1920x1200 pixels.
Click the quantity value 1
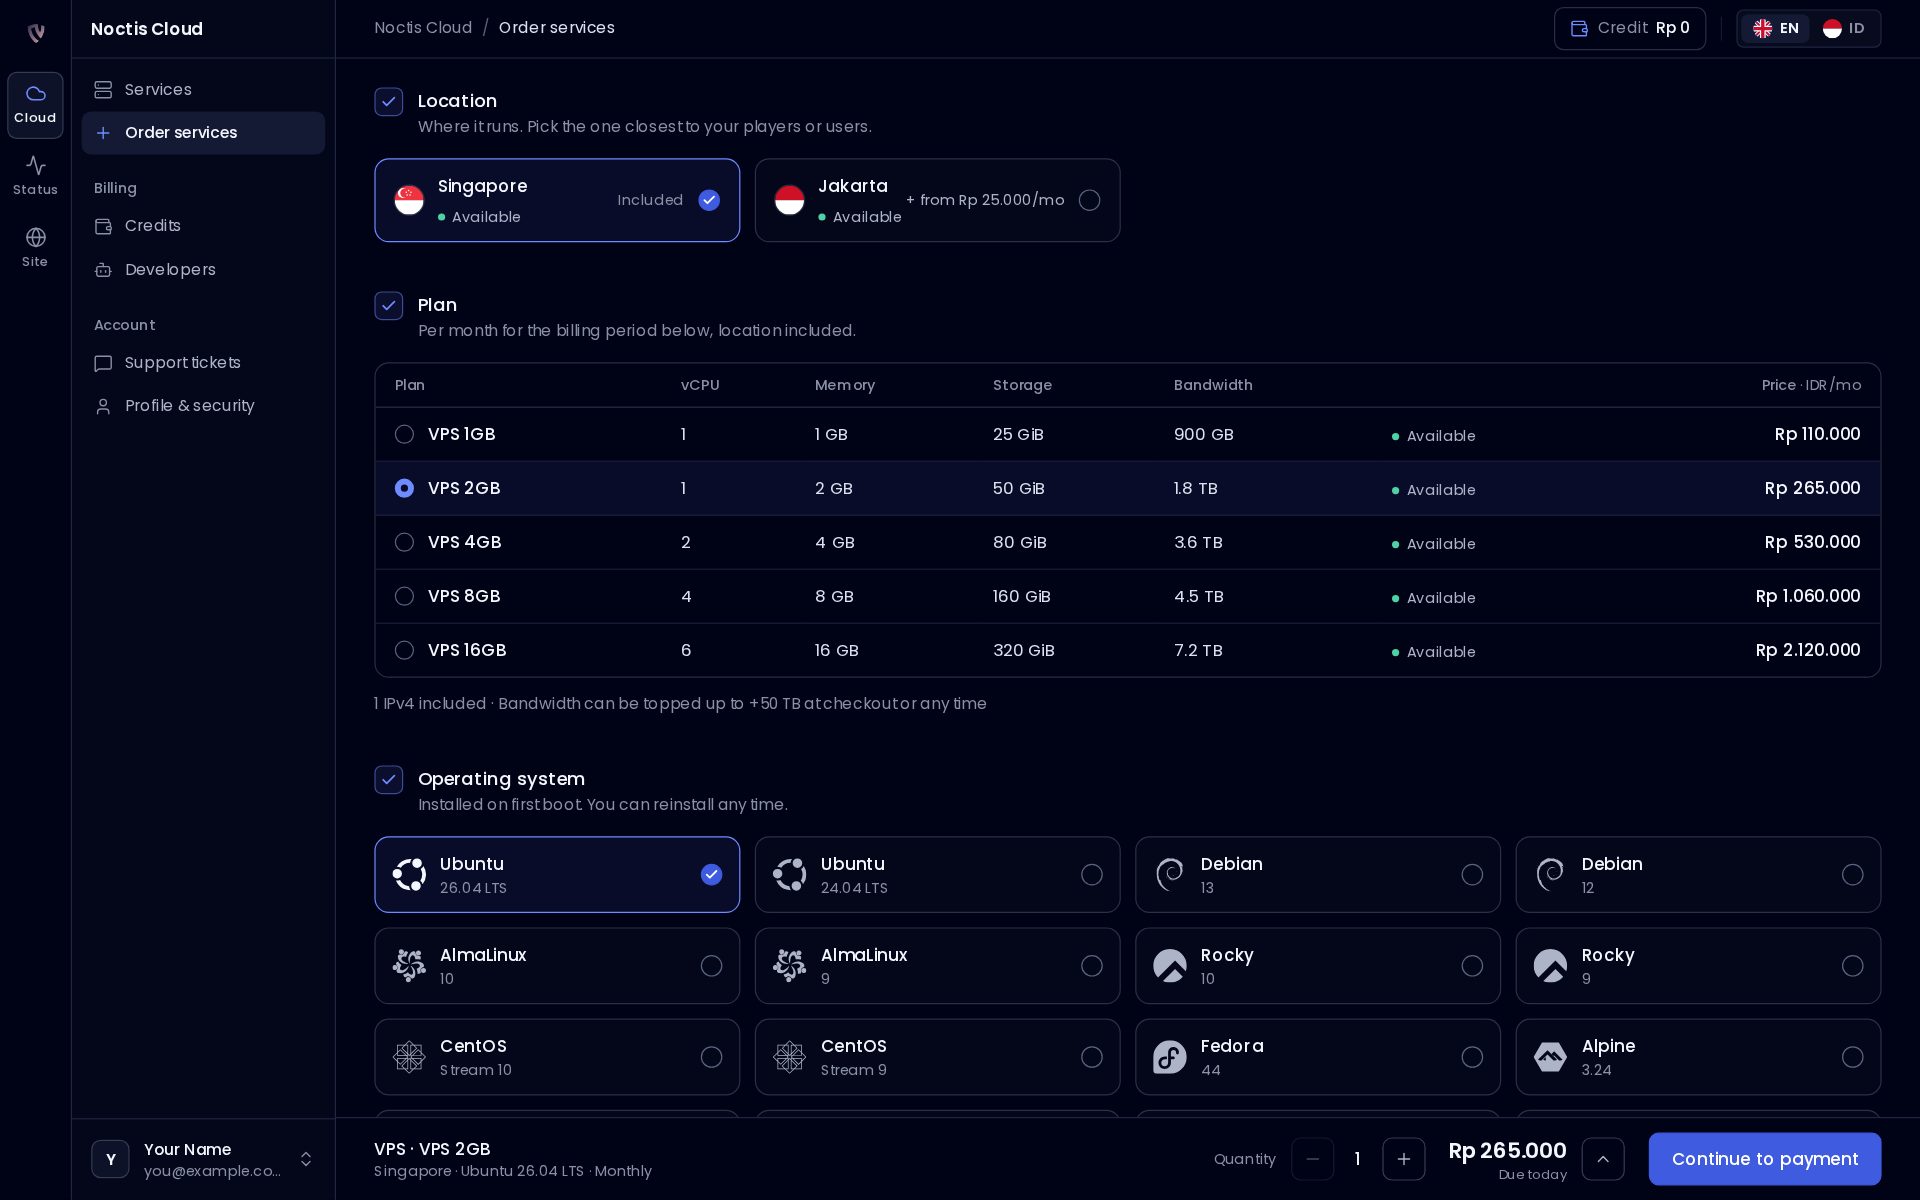tap(1357, 1159)
